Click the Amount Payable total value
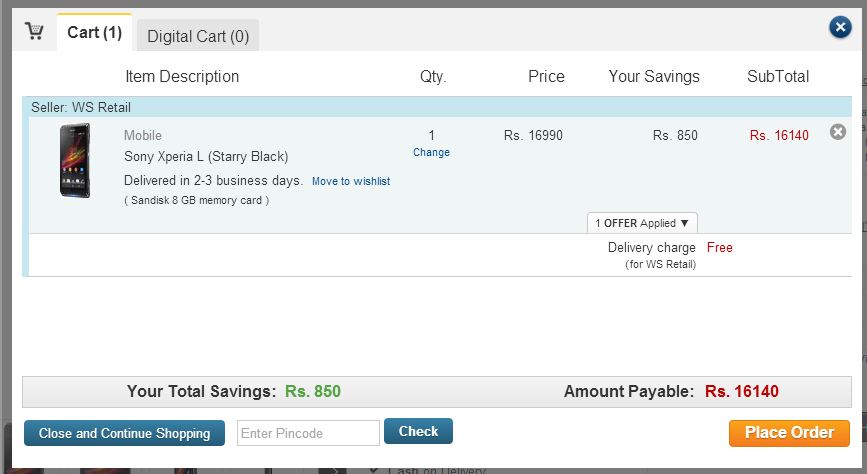 (741, 391)
